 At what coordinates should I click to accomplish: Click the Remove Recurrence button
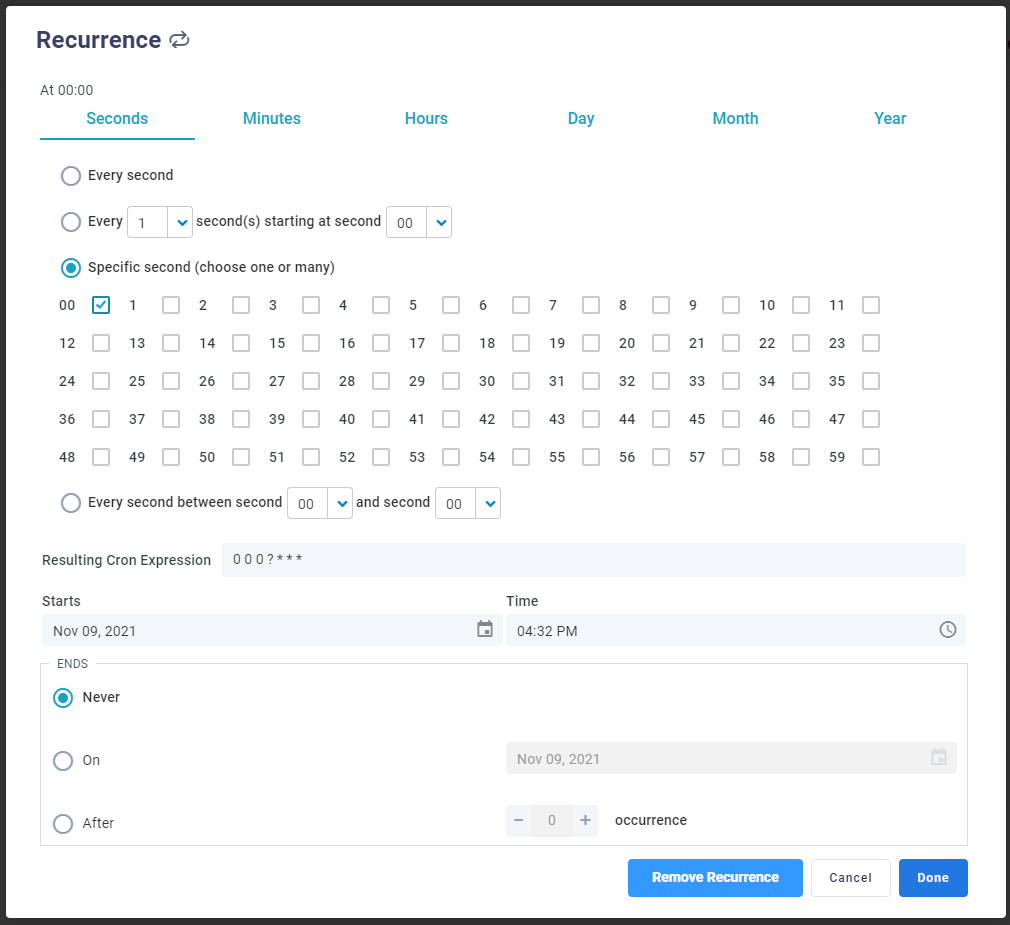715,878
